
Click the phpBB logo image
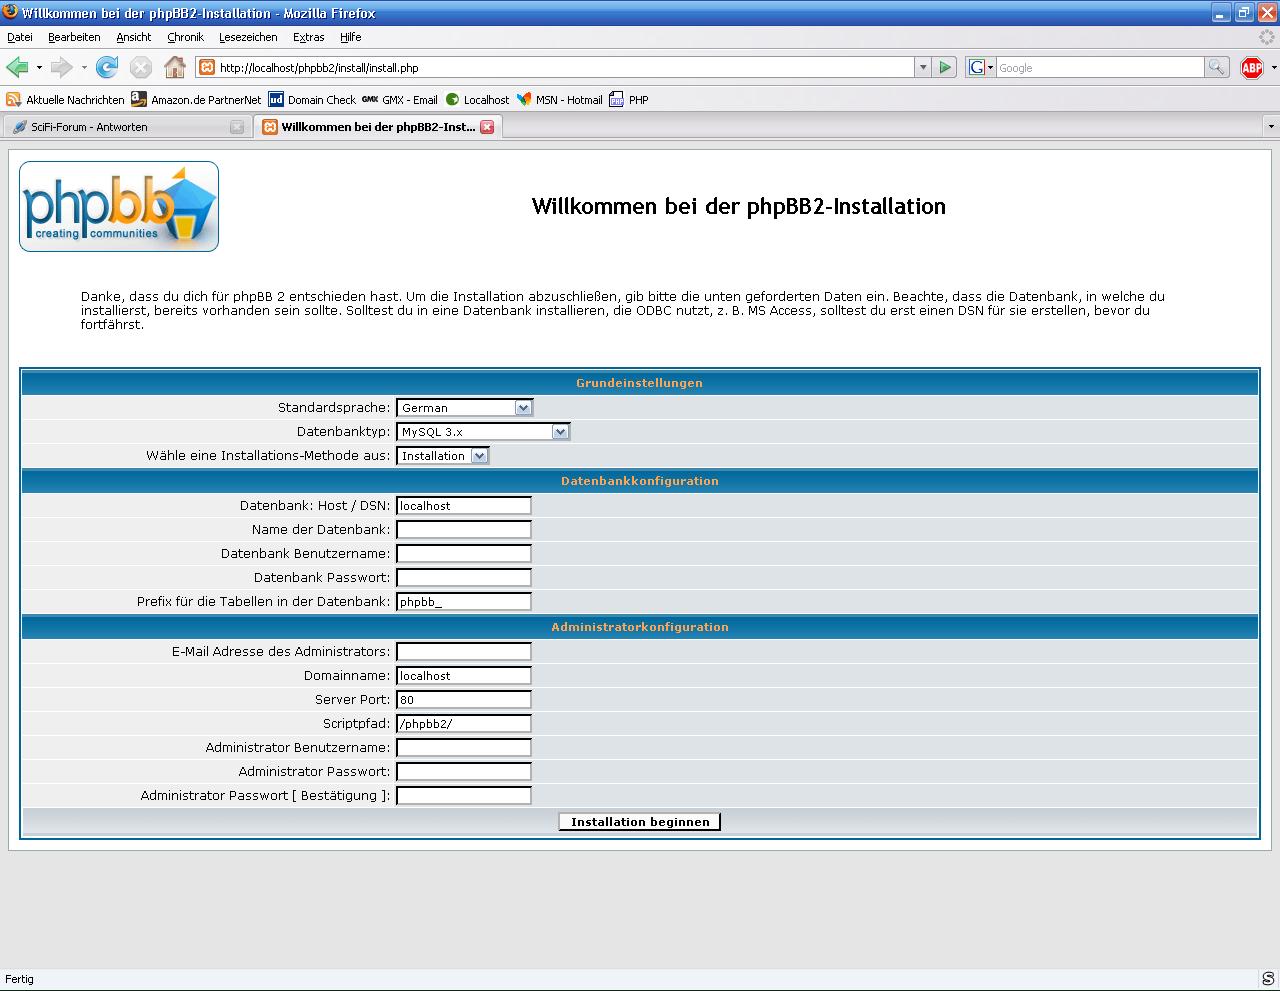tap(119, 207)
